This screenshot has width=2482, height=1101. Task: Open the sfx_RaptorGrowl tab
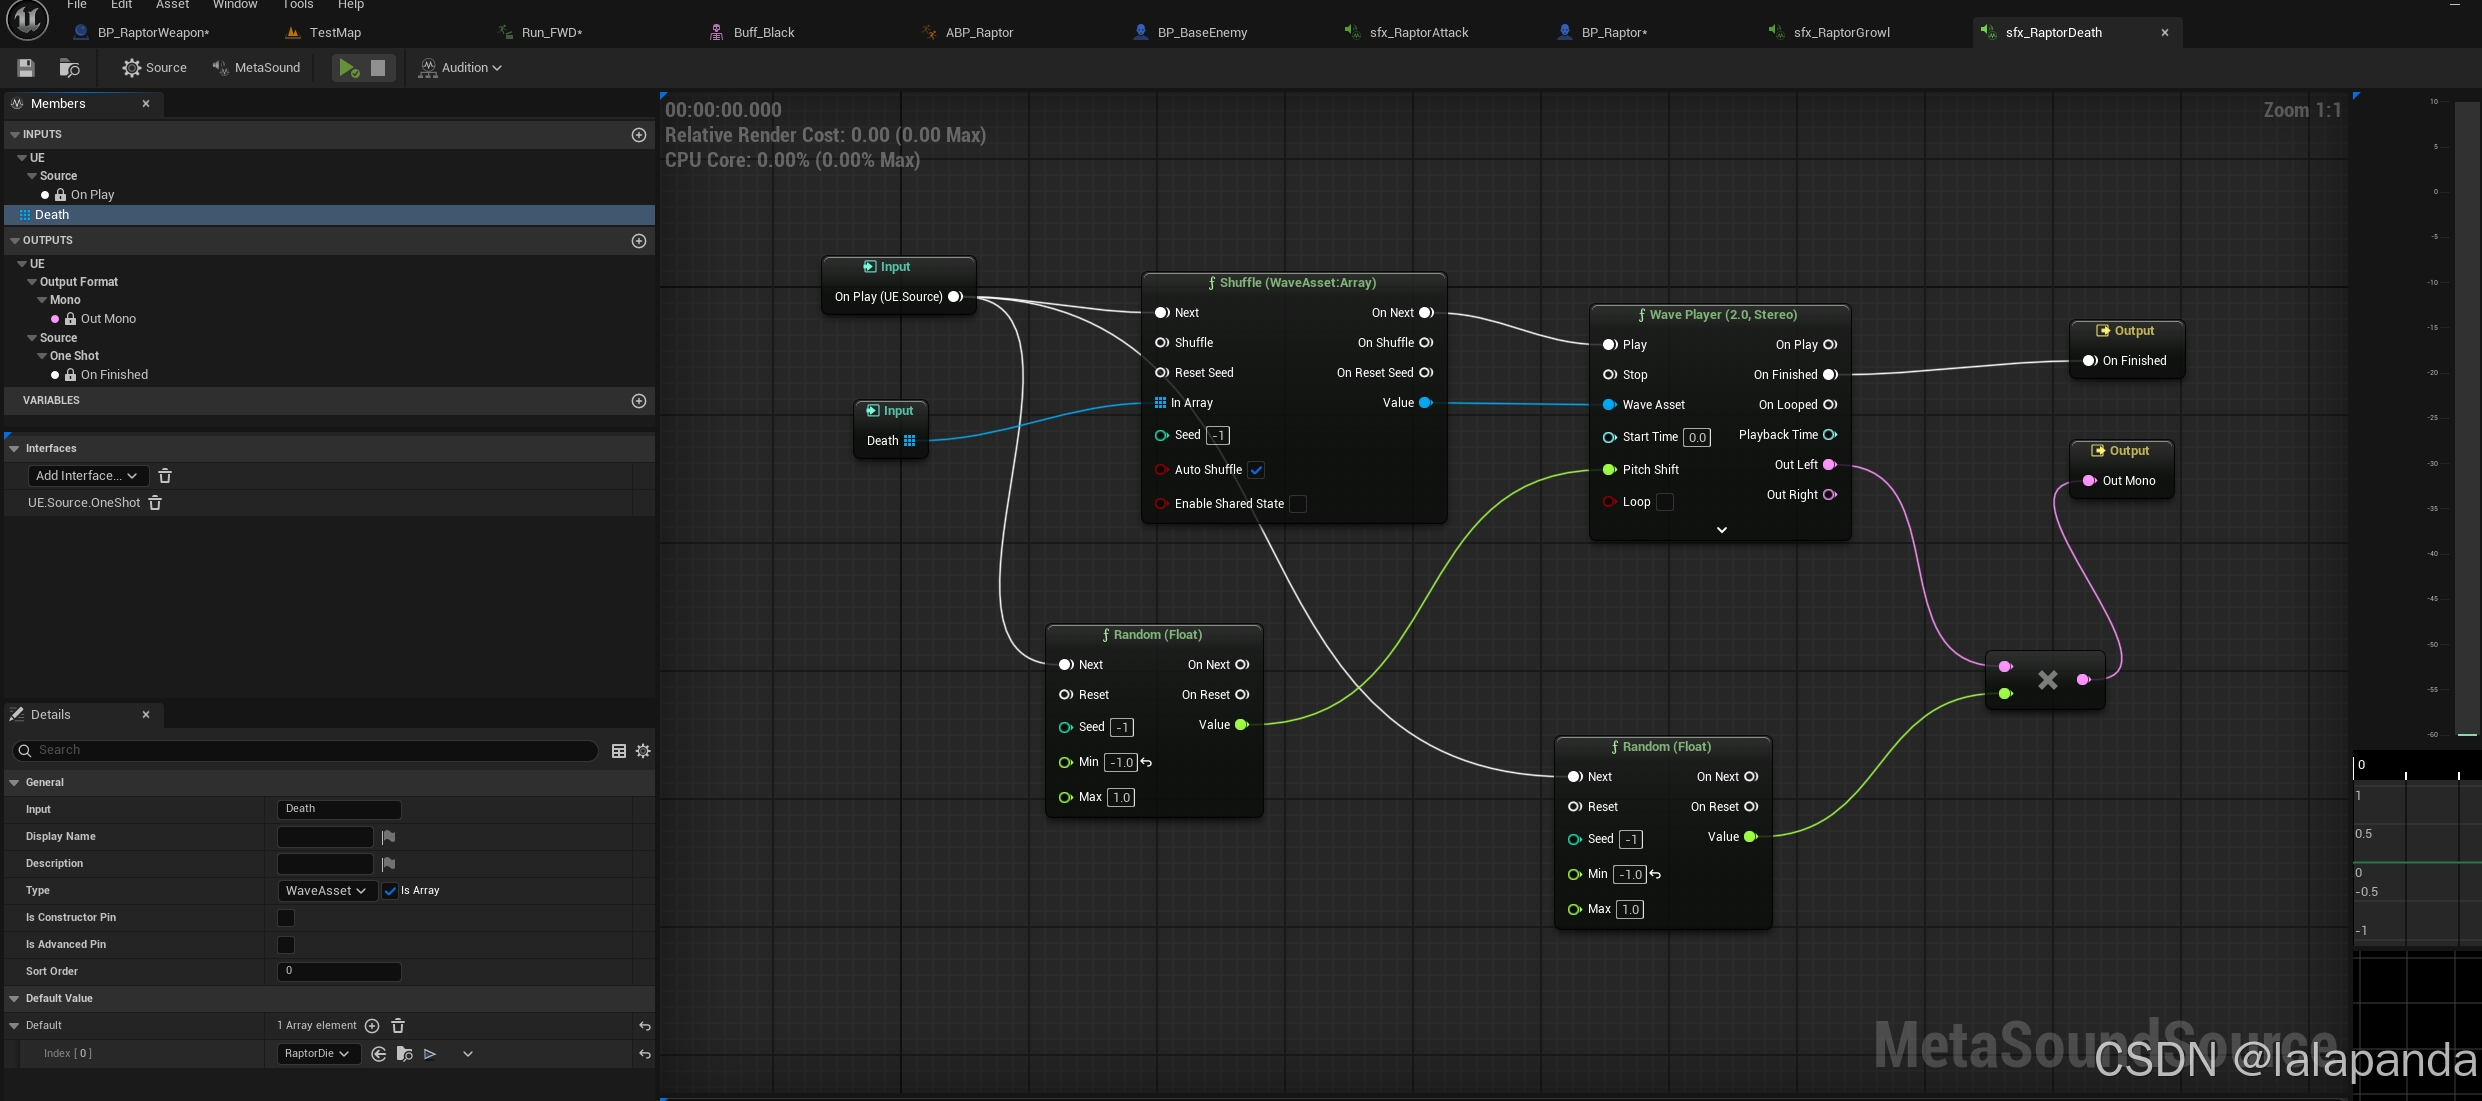click(x=1841, y=33)
